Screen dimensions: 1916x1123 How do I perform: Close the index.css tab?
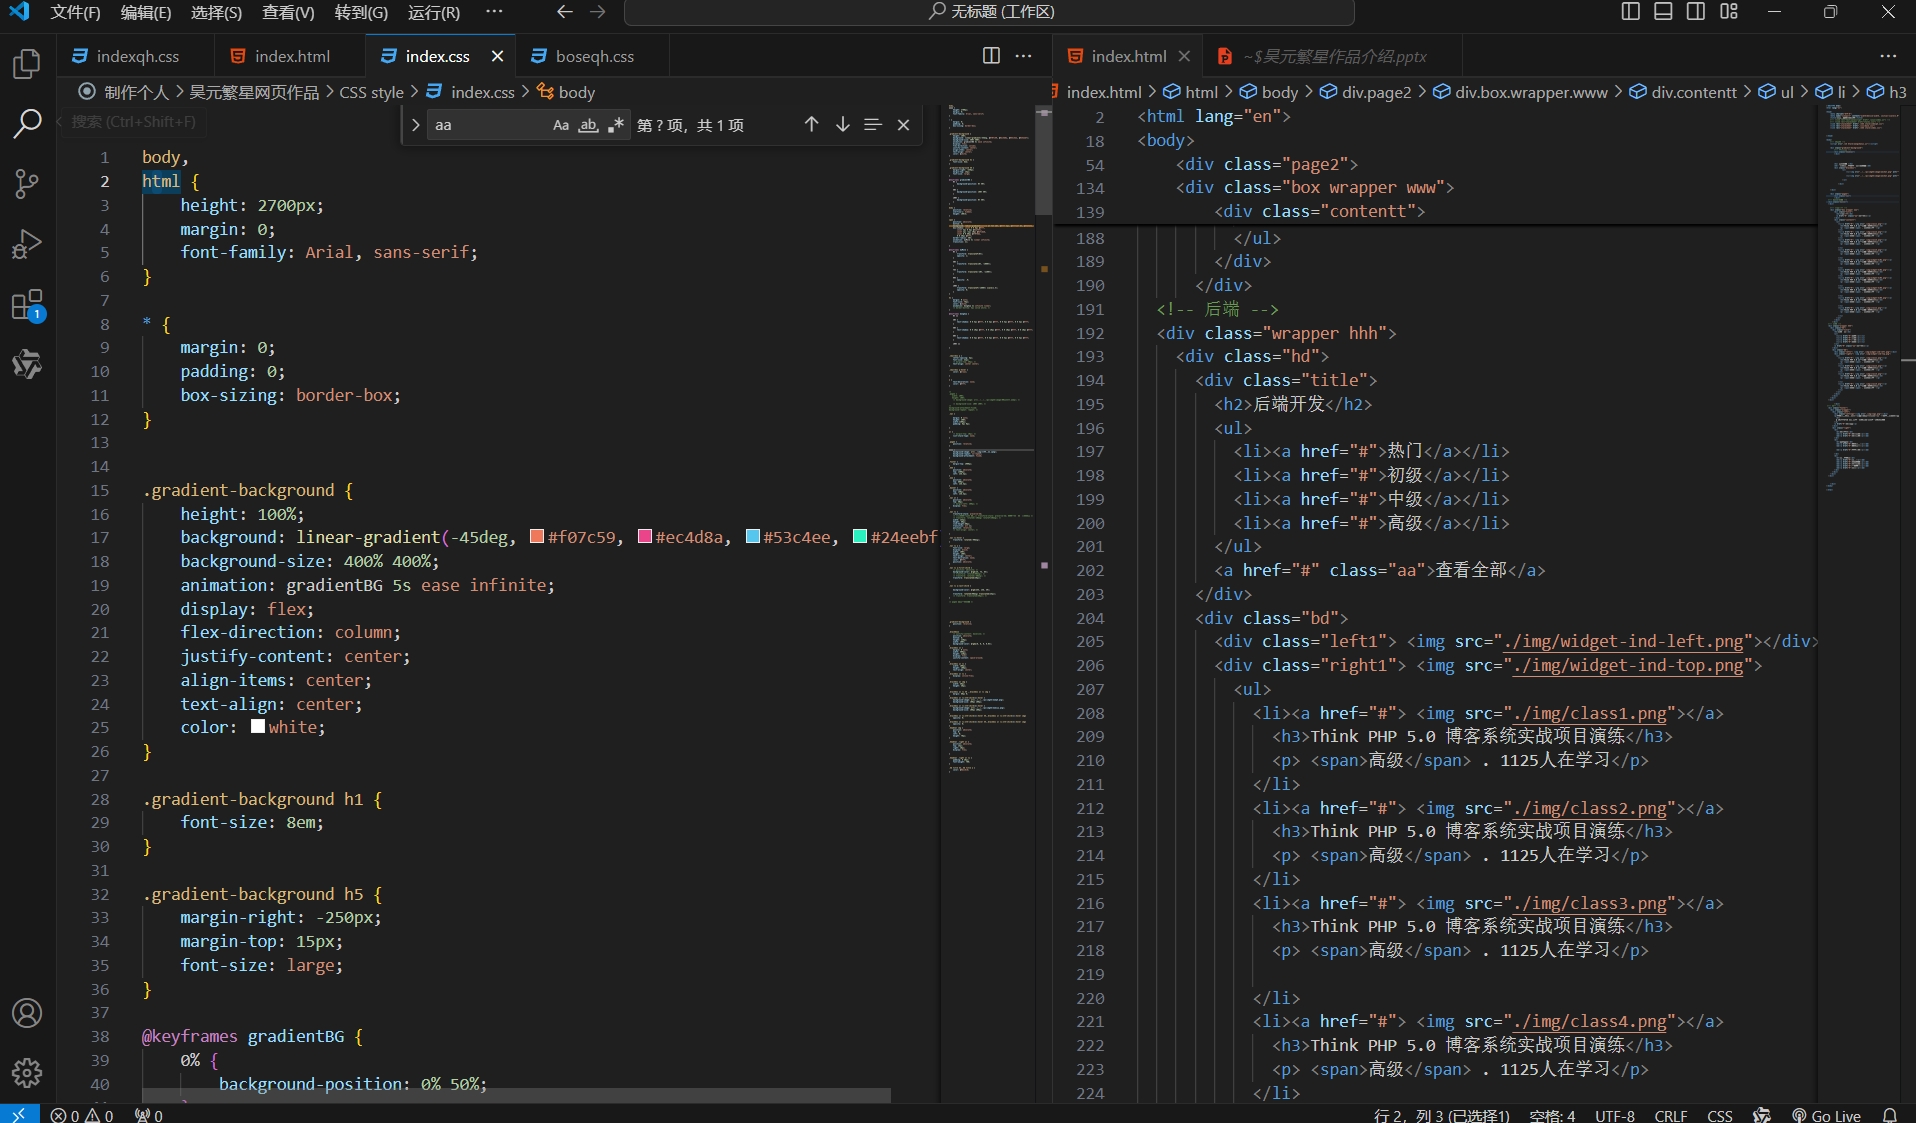click(x=497, y=56)
